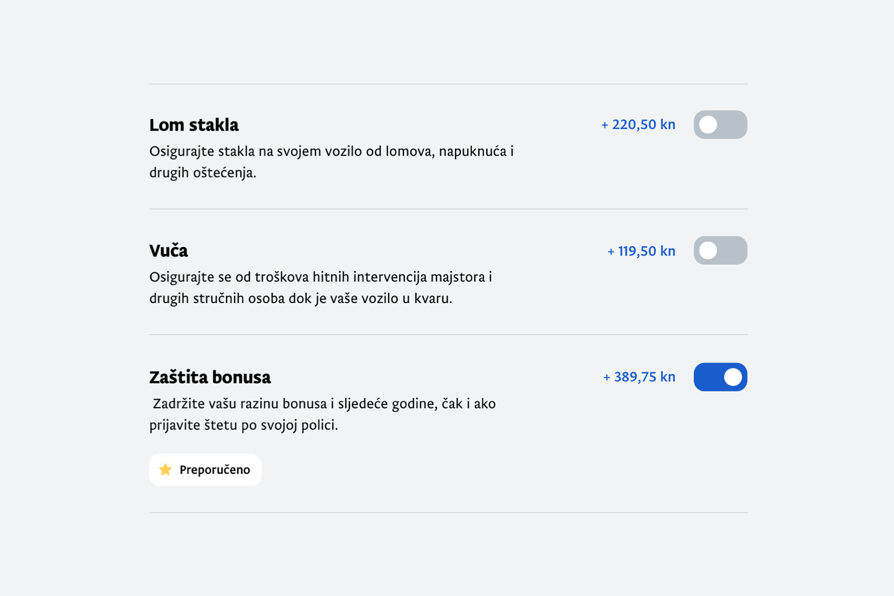The image size is (894, 596).
Task: Click the + 220,50 kn price
Action: pos(638,125)
